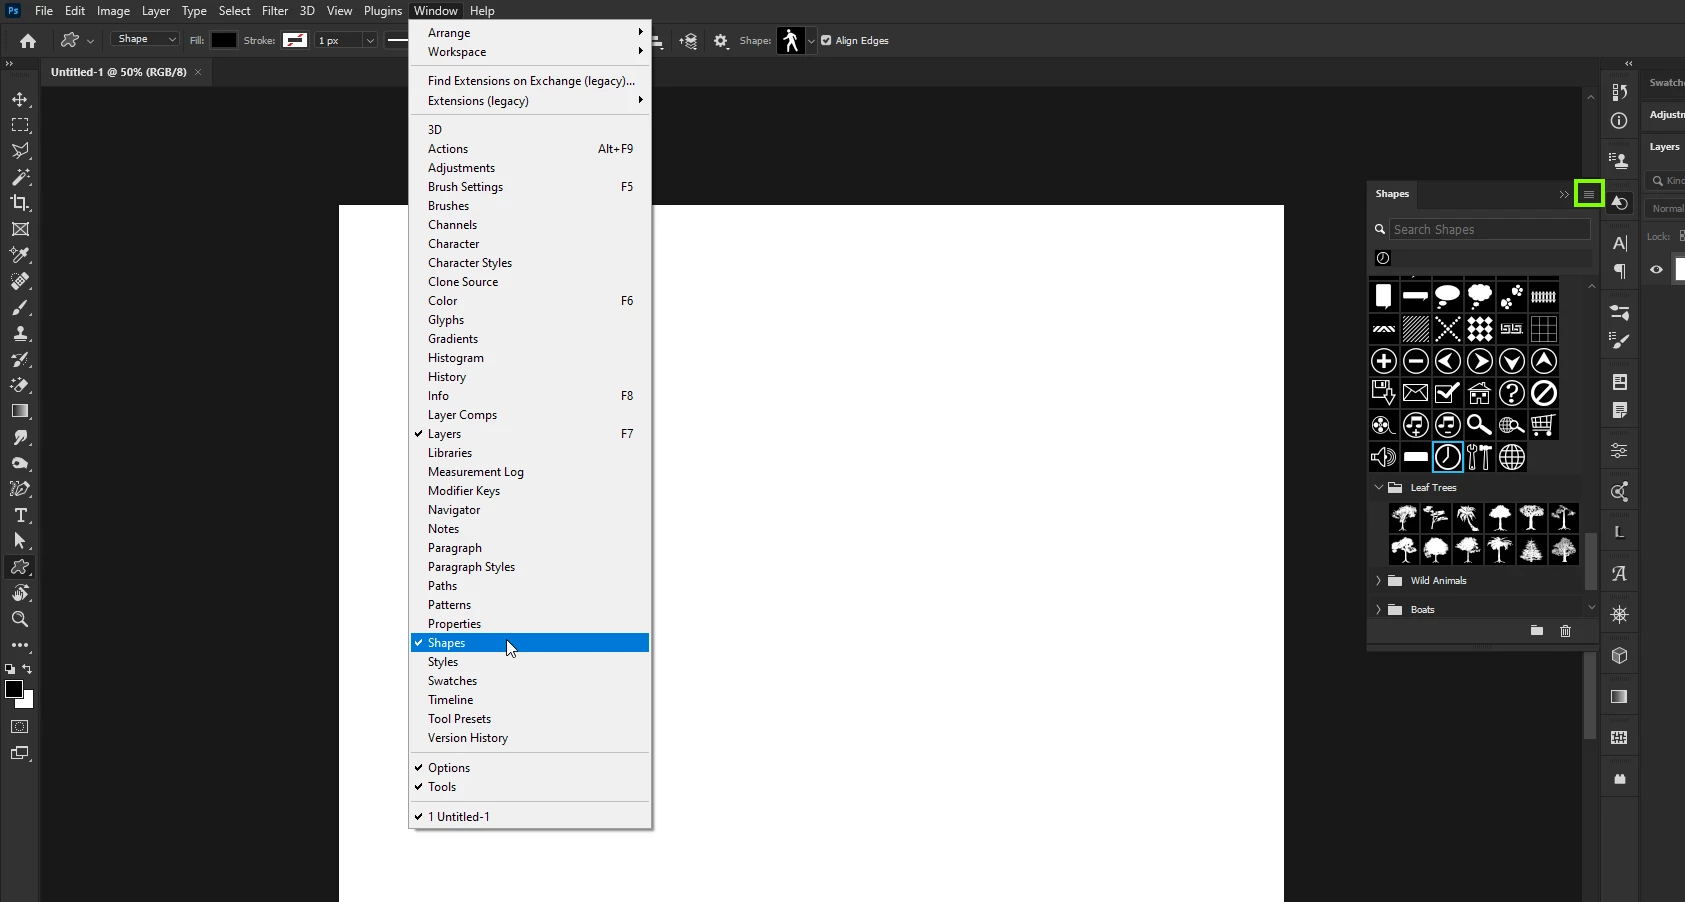Open the File menu
The width and height of the screenshot is (1685, 902).
(44, 11)
